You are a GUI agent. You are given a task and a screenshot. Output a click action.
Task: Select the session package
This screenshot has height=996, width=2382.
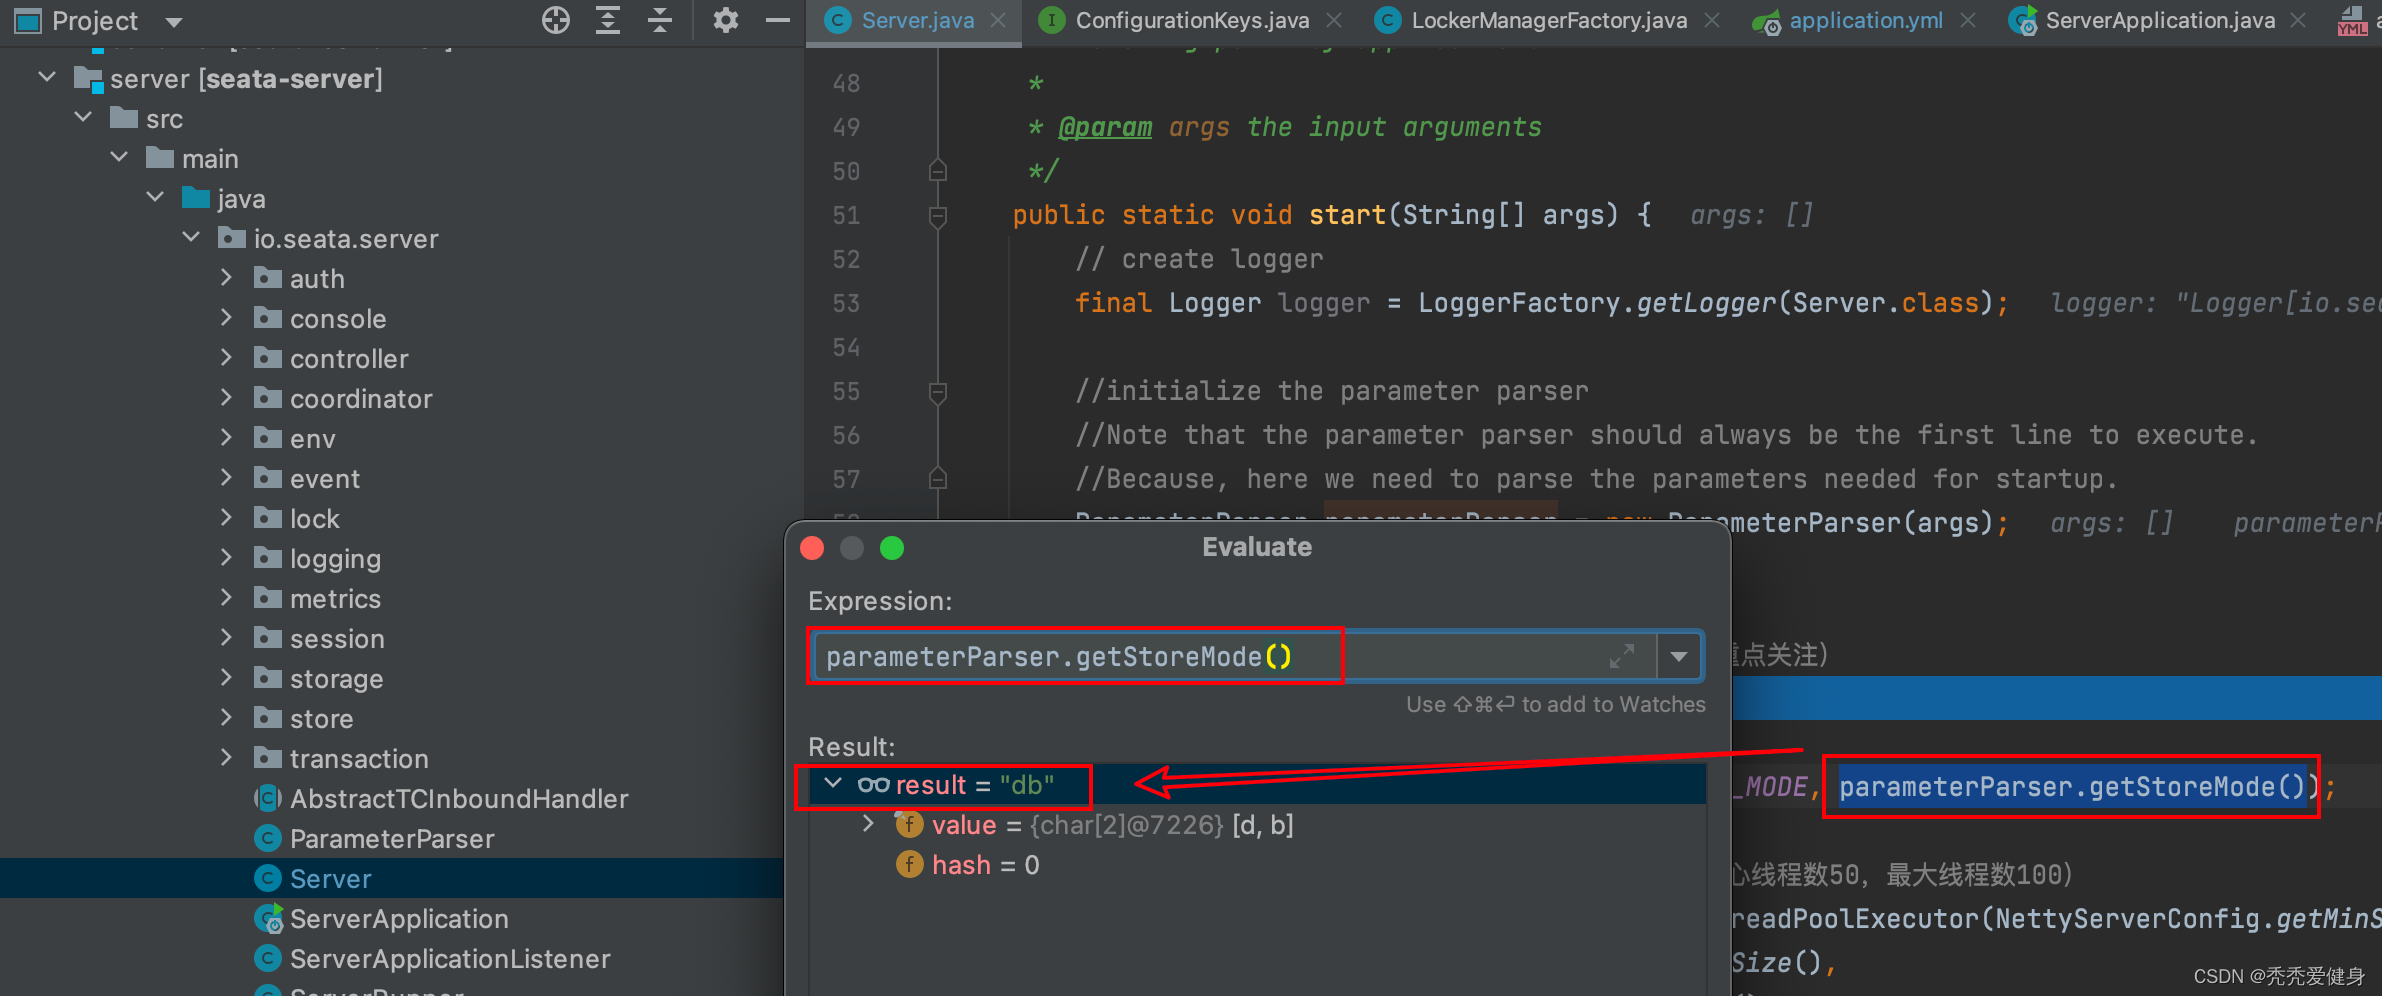[337, 639]
